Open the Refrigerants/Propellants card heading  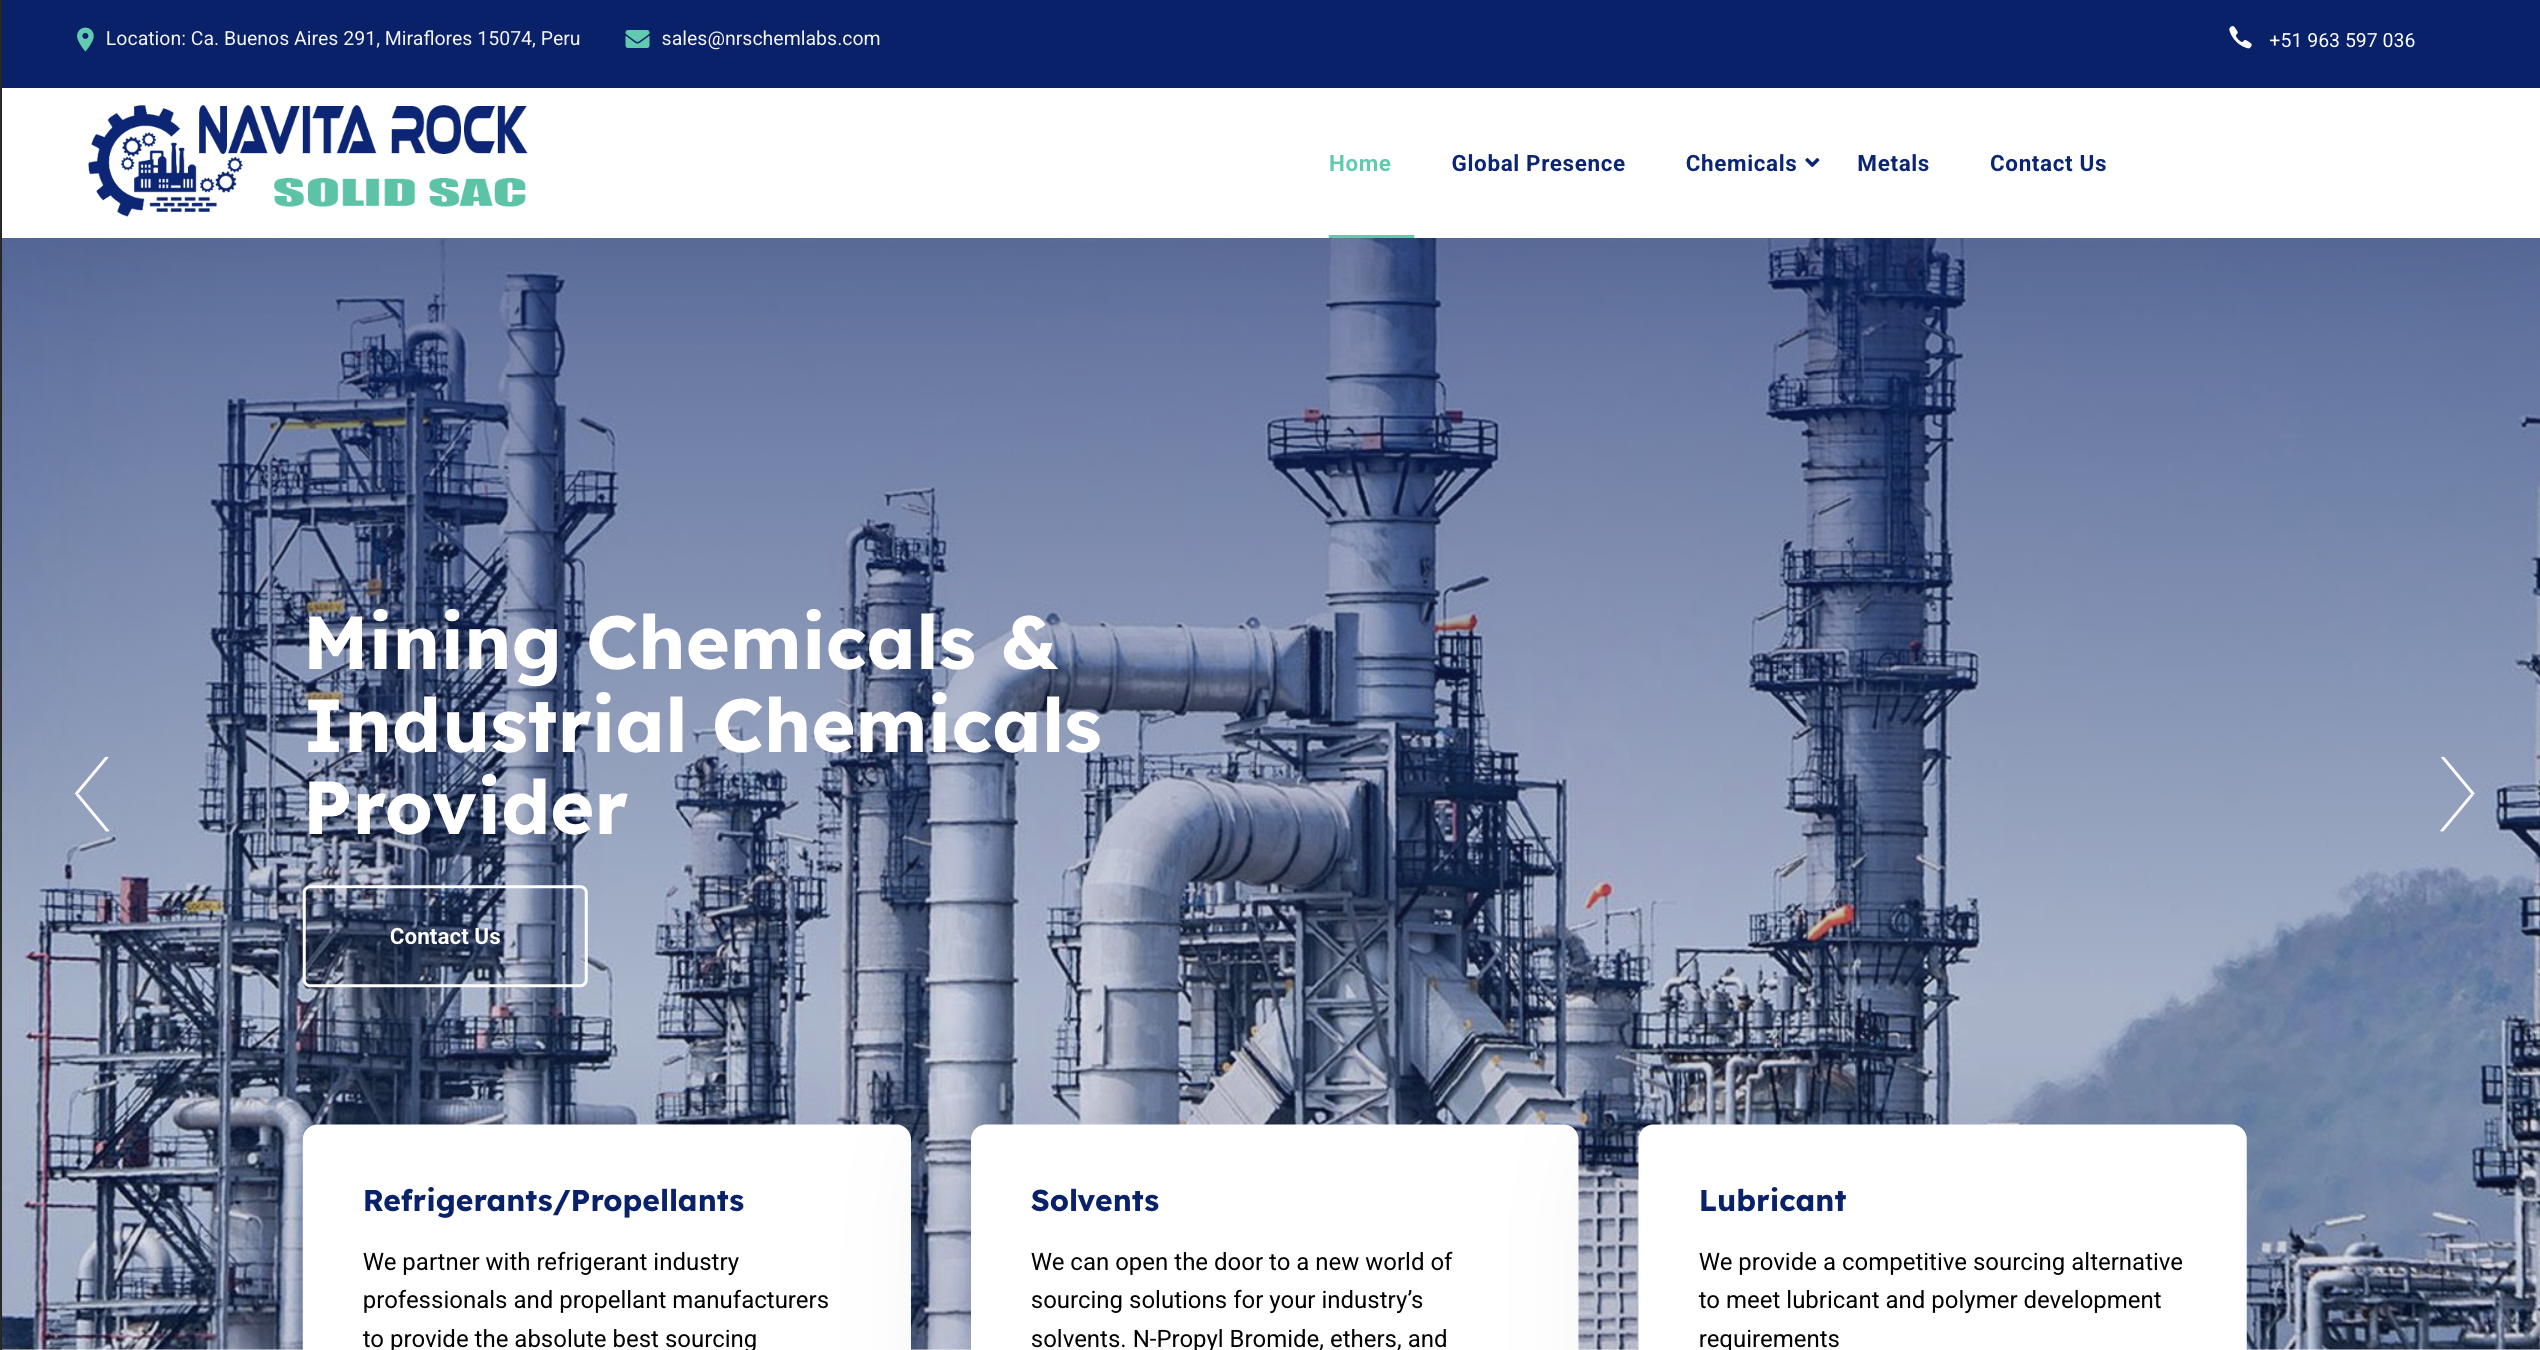(x=553, y=1200)
